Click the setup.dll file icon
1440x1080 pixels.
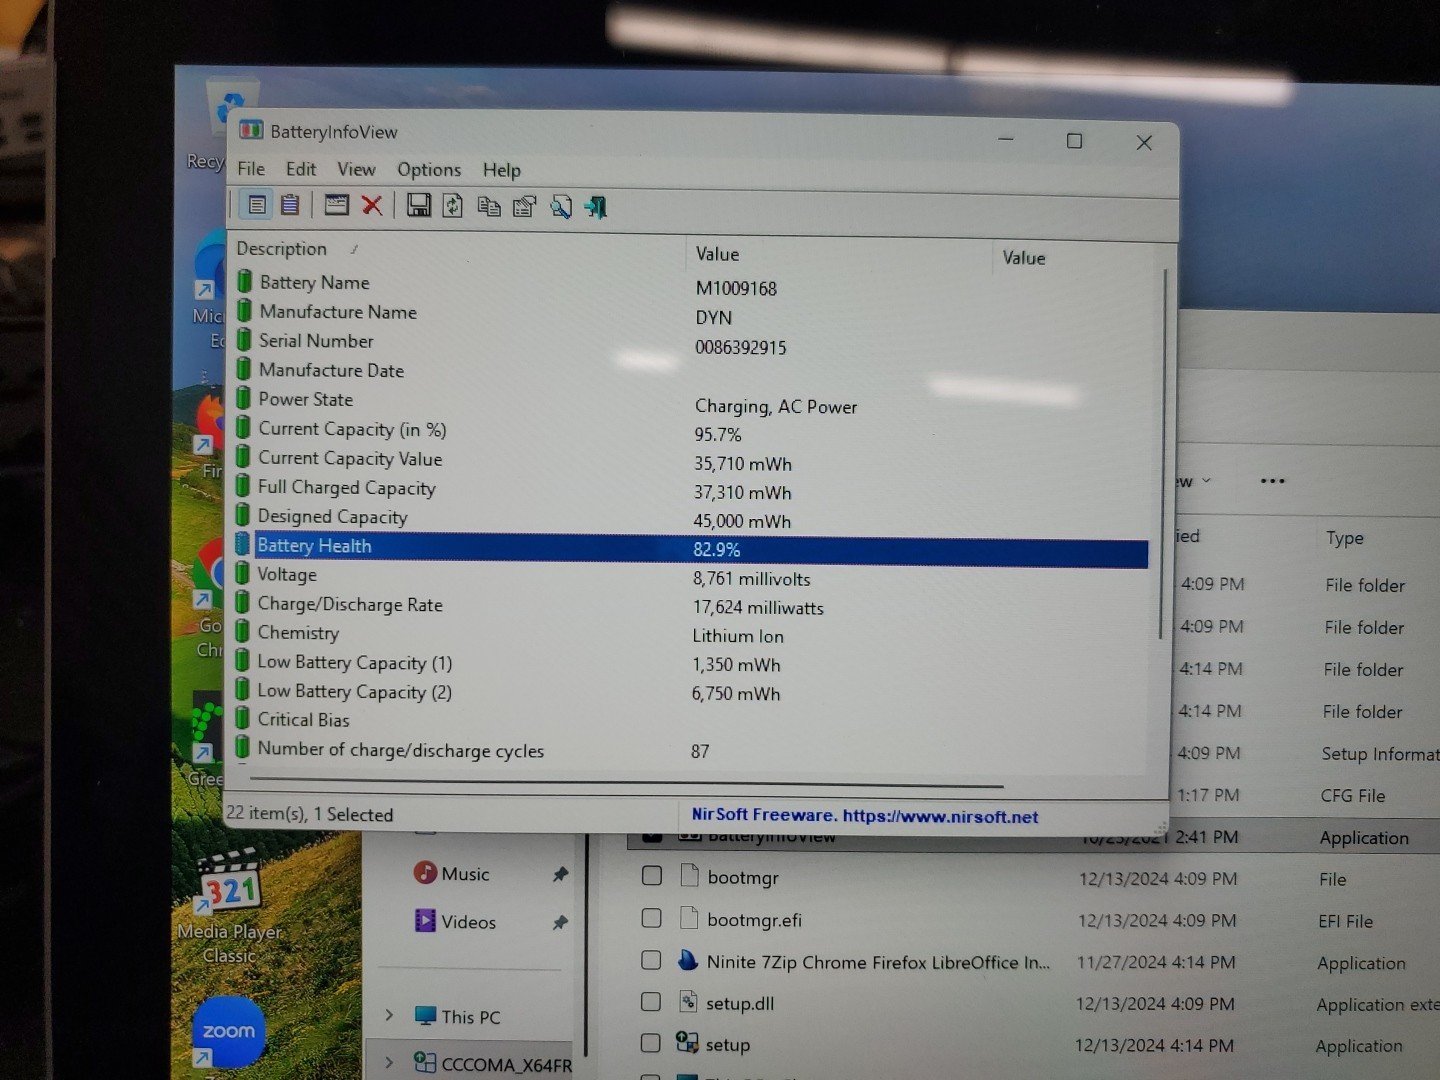688,1002
